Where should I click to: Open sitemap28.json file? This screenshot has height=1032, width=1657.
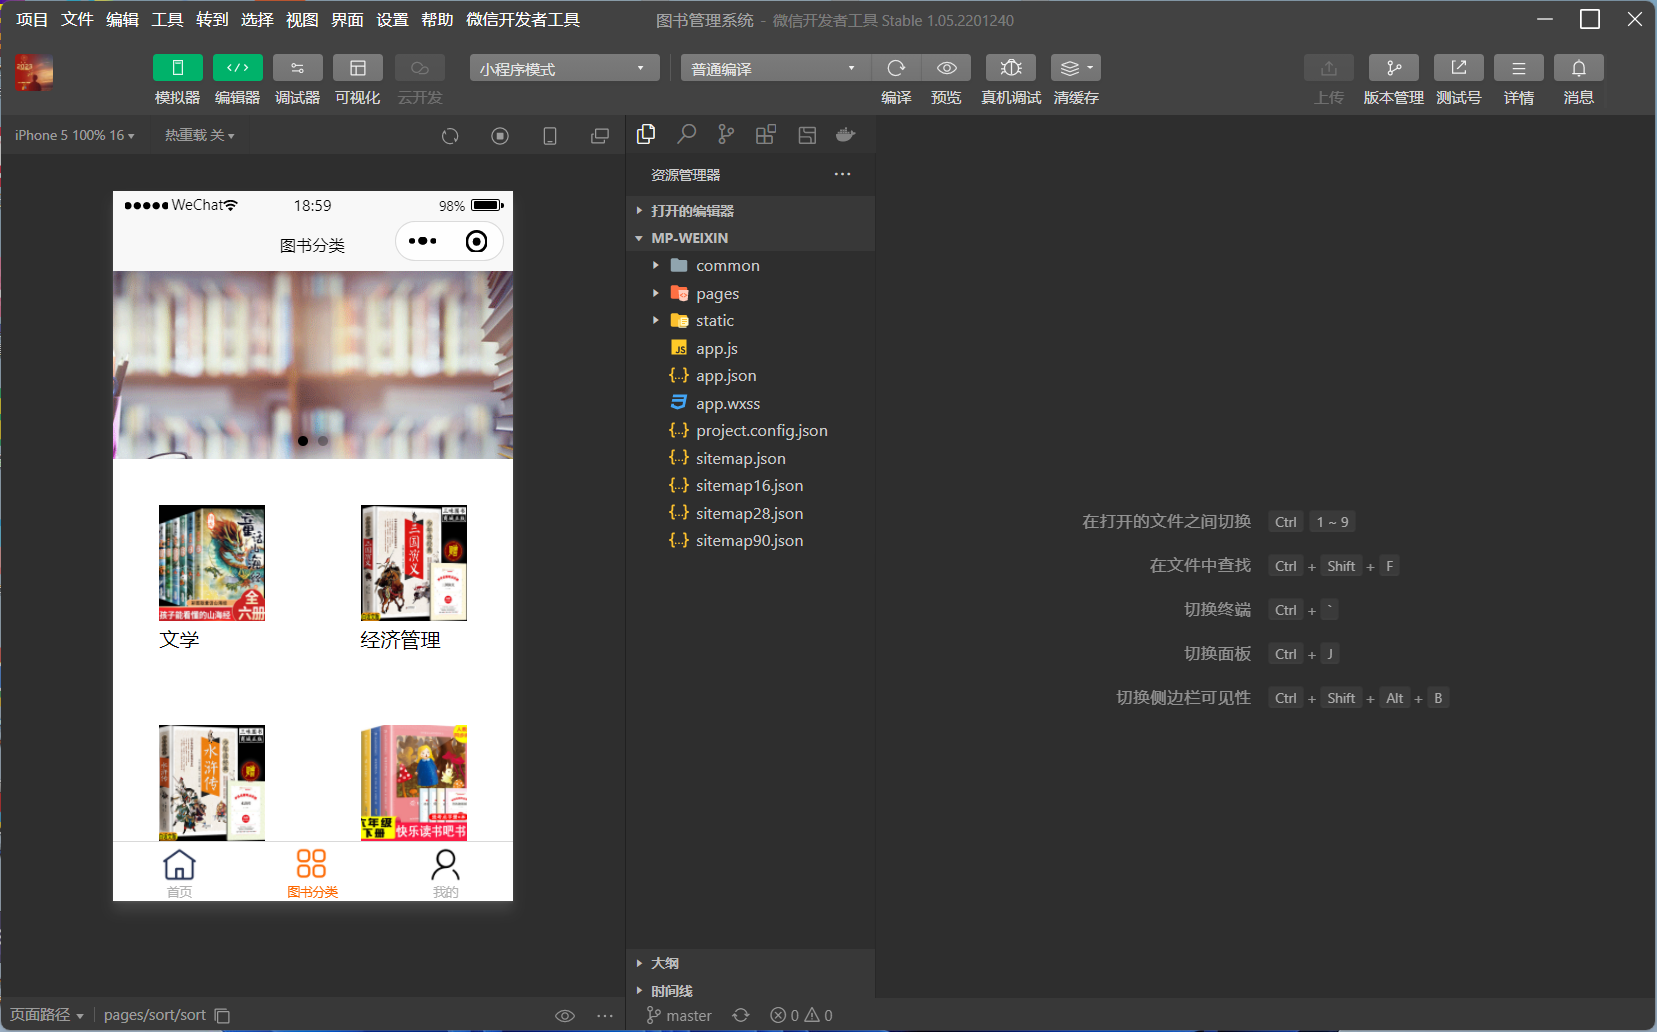pos(751,513)
